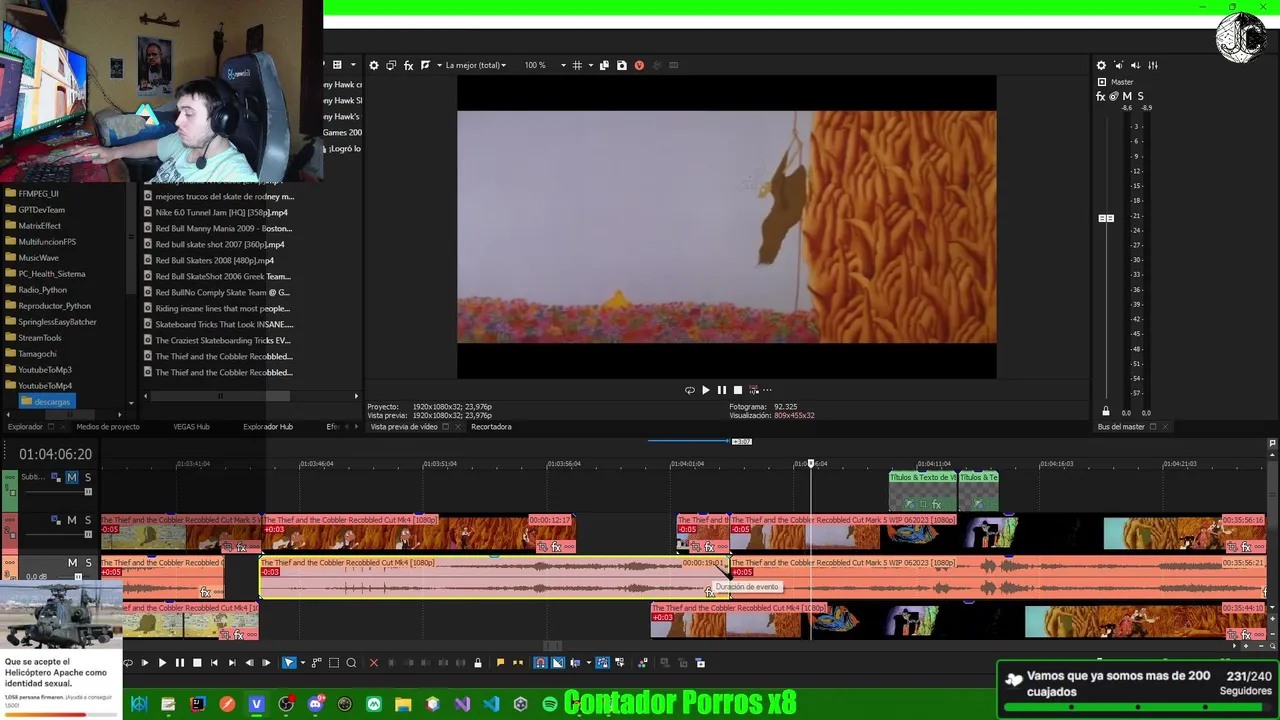Mute the Master bus
1280x720 pixels.
pyautogui.click(x=1127, y=96)
